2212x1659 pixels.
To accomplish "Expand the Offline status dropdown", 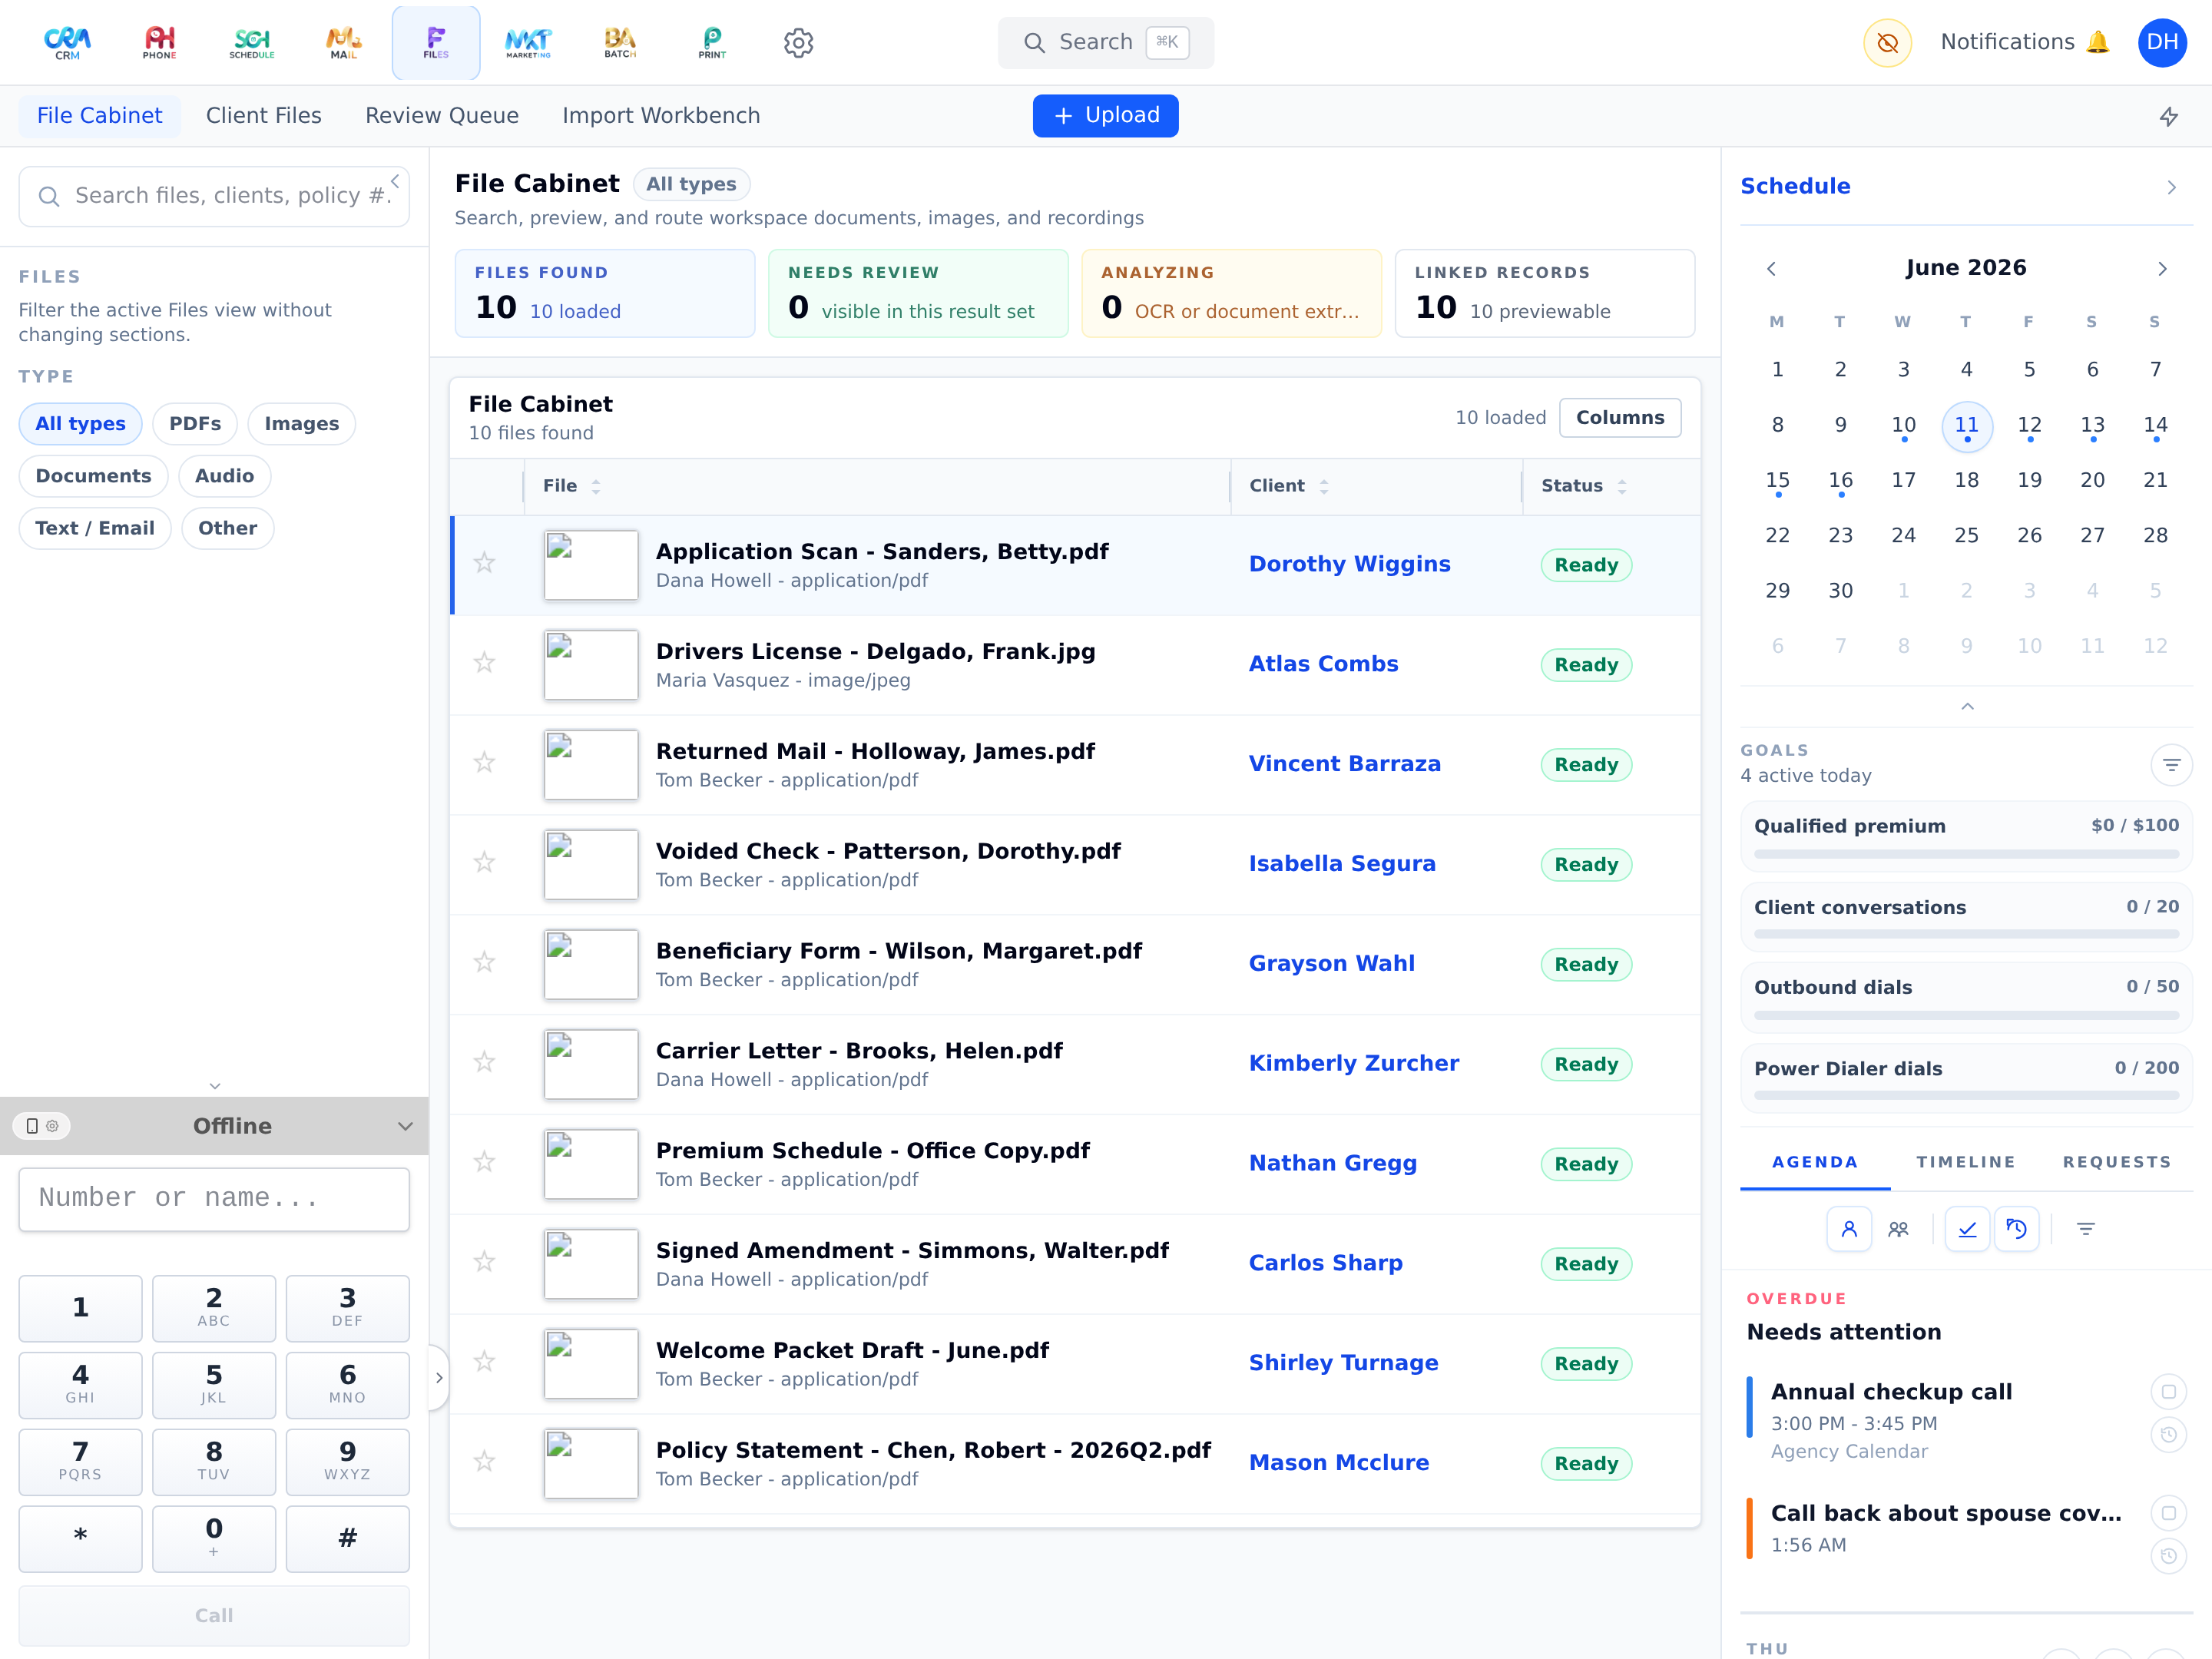I will point(405,1126).
